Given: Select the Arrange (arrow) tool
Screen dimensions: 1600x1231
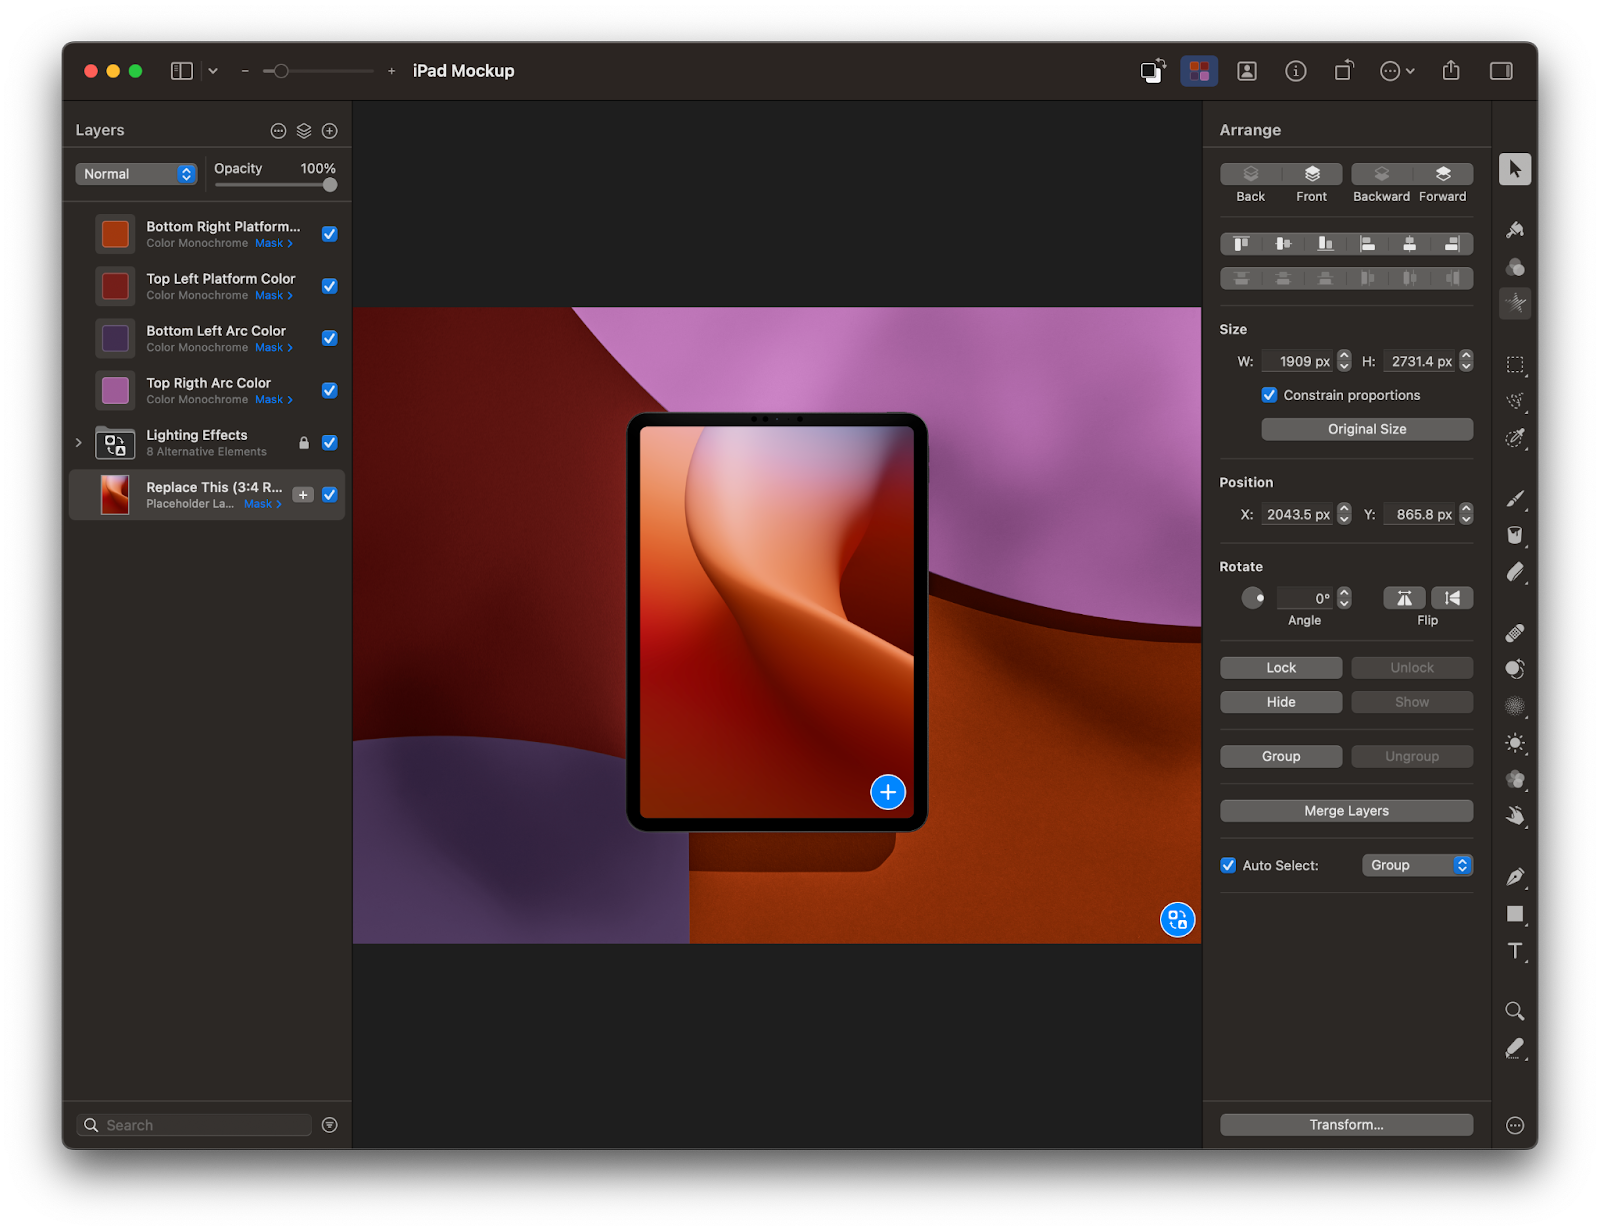Looking at the screenshot, I should tap(1514, 169).
